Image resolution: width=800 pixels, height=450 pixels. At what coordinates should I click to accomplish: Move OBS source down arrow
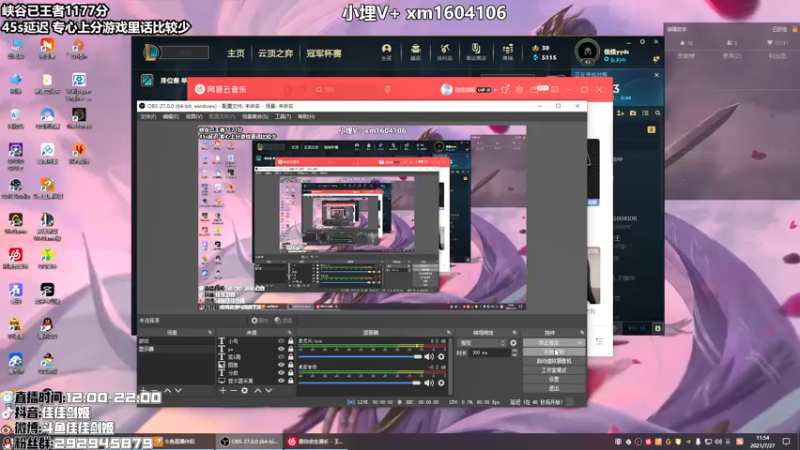click(269, 390)
